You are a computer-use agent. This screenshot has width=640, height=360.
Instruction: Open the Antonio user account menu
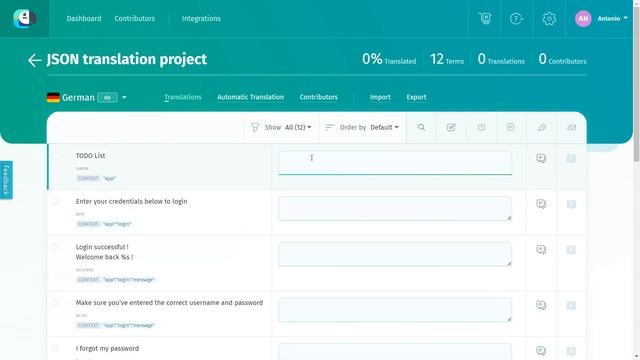612,18
